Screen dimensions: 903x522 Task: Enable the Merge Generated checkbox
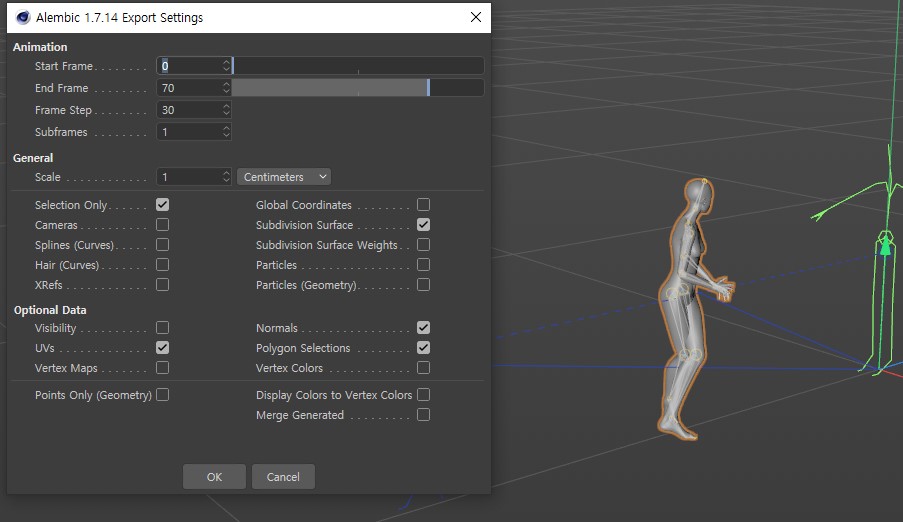coord(423,415)
